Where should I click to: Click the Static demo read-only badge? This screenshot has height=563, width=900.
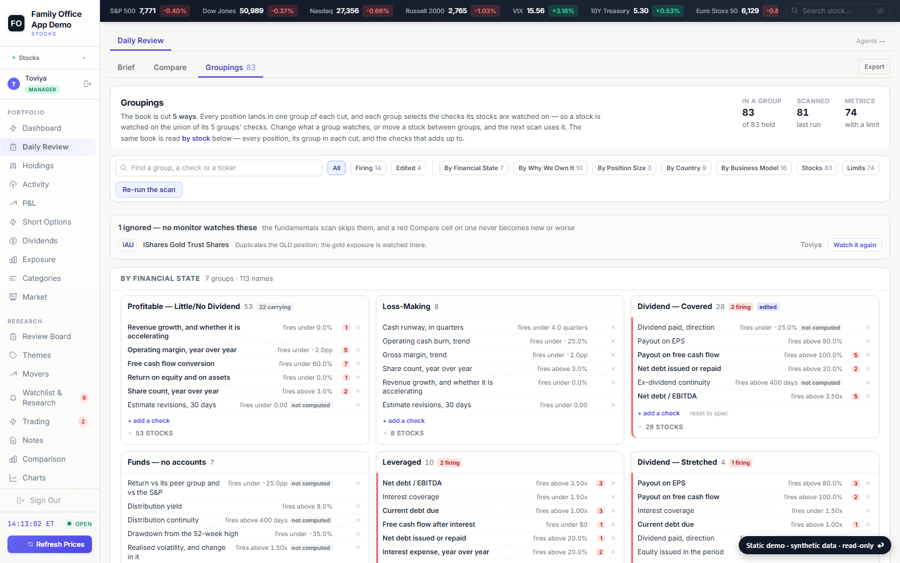click(x=814, y=545)
